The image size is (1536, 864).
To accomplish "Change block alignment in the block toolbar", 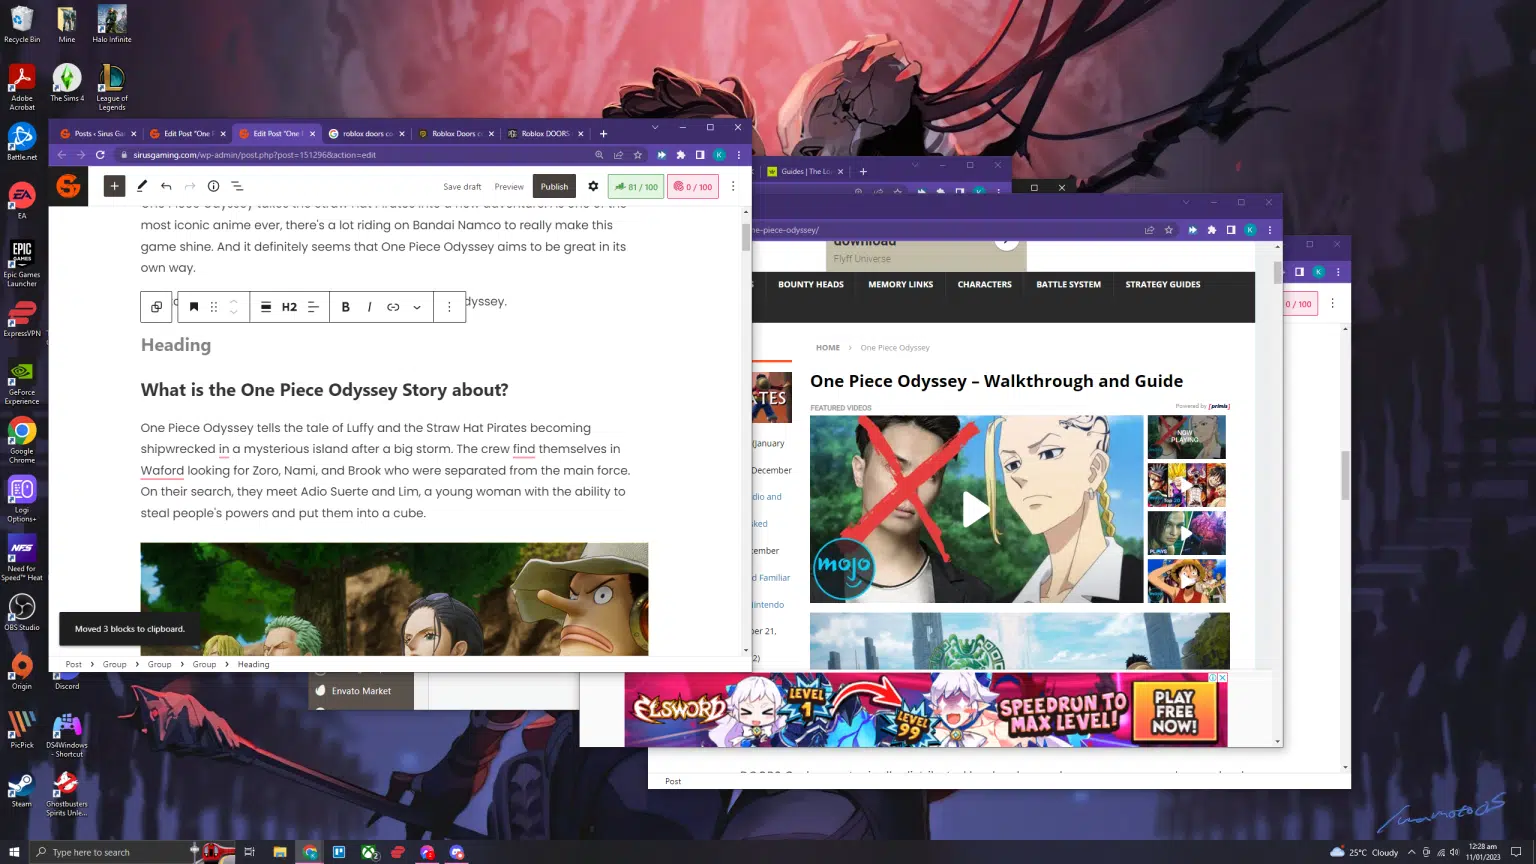I will tap(266, 307).
